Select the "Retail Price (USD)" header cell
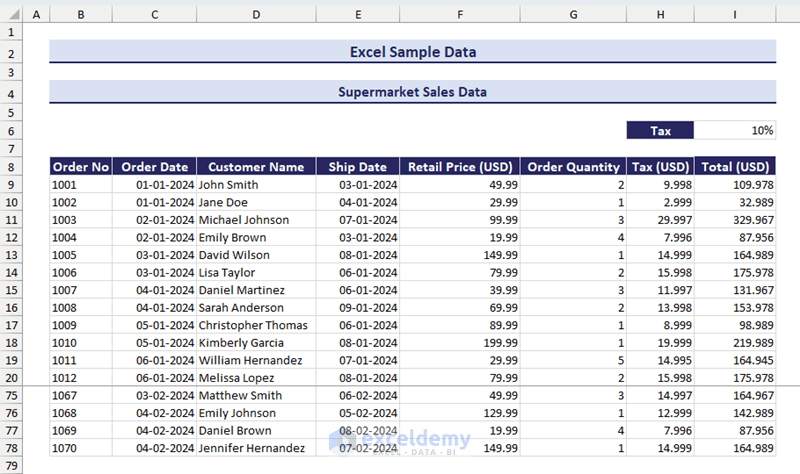800x474 pixels. coord(459,167)
